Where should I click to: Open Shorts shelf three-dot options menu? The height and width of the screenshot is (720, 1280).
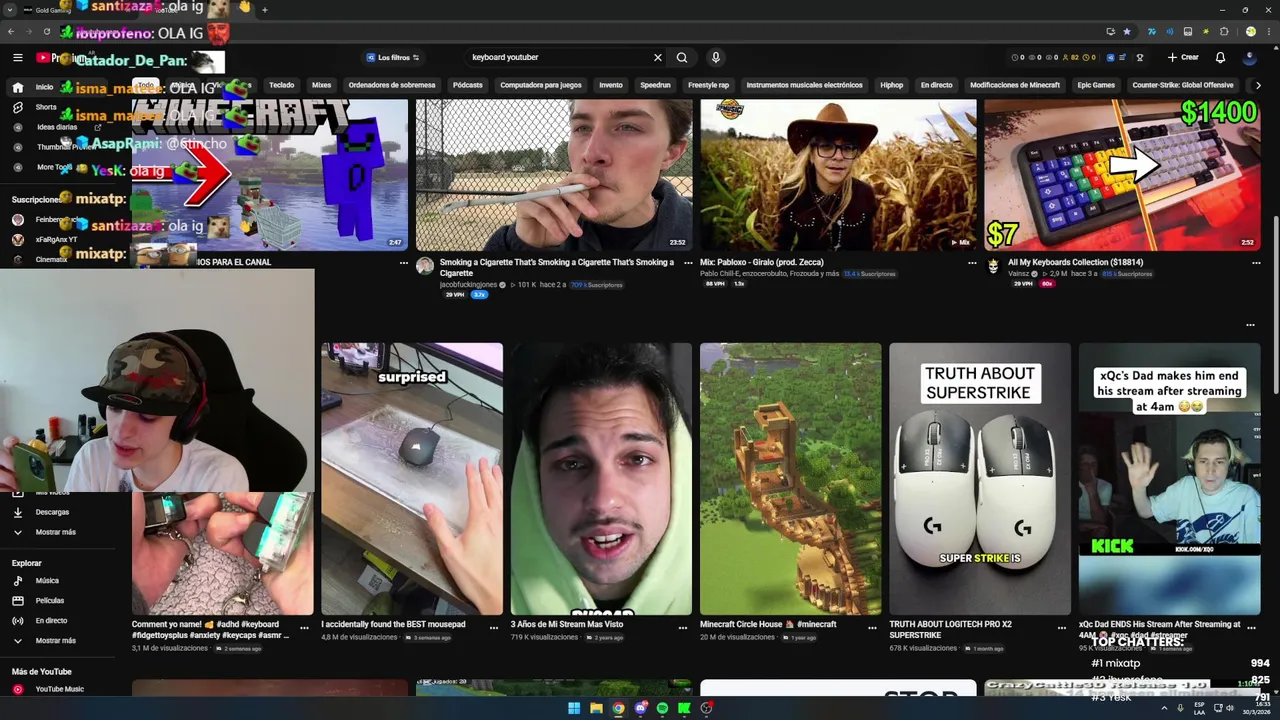[1250, 325]
